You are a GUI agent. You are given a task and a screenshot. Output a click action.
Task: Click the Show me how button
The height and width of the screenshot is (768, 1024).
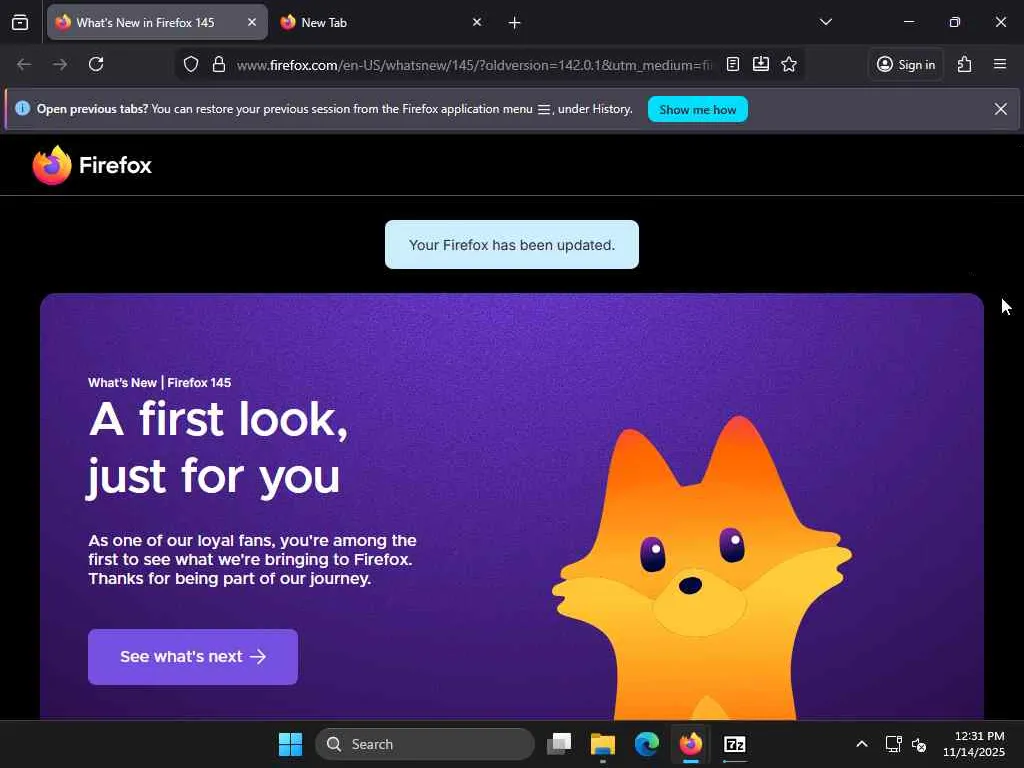click(697, 109)
